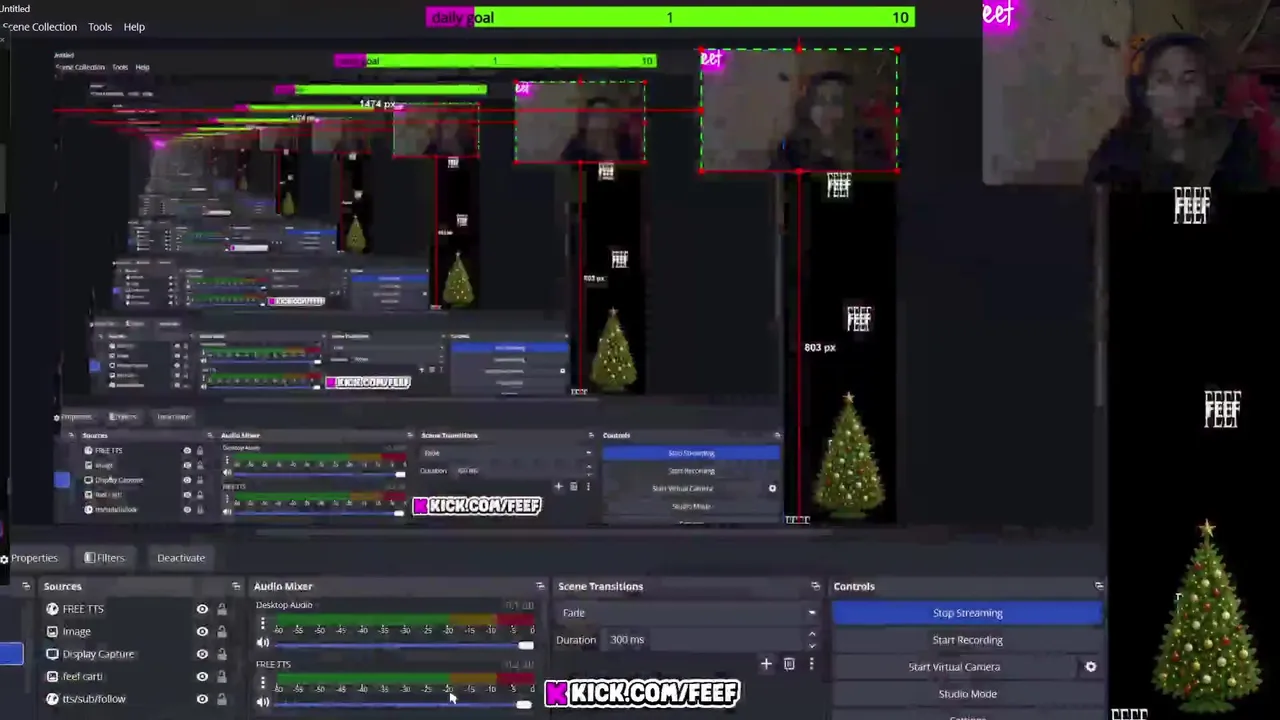Image resolution: width=1280 pixels, height=720 pixels.
Task: Hide the tts/sub/follow source with eye icon
Action: coord(202,699)
